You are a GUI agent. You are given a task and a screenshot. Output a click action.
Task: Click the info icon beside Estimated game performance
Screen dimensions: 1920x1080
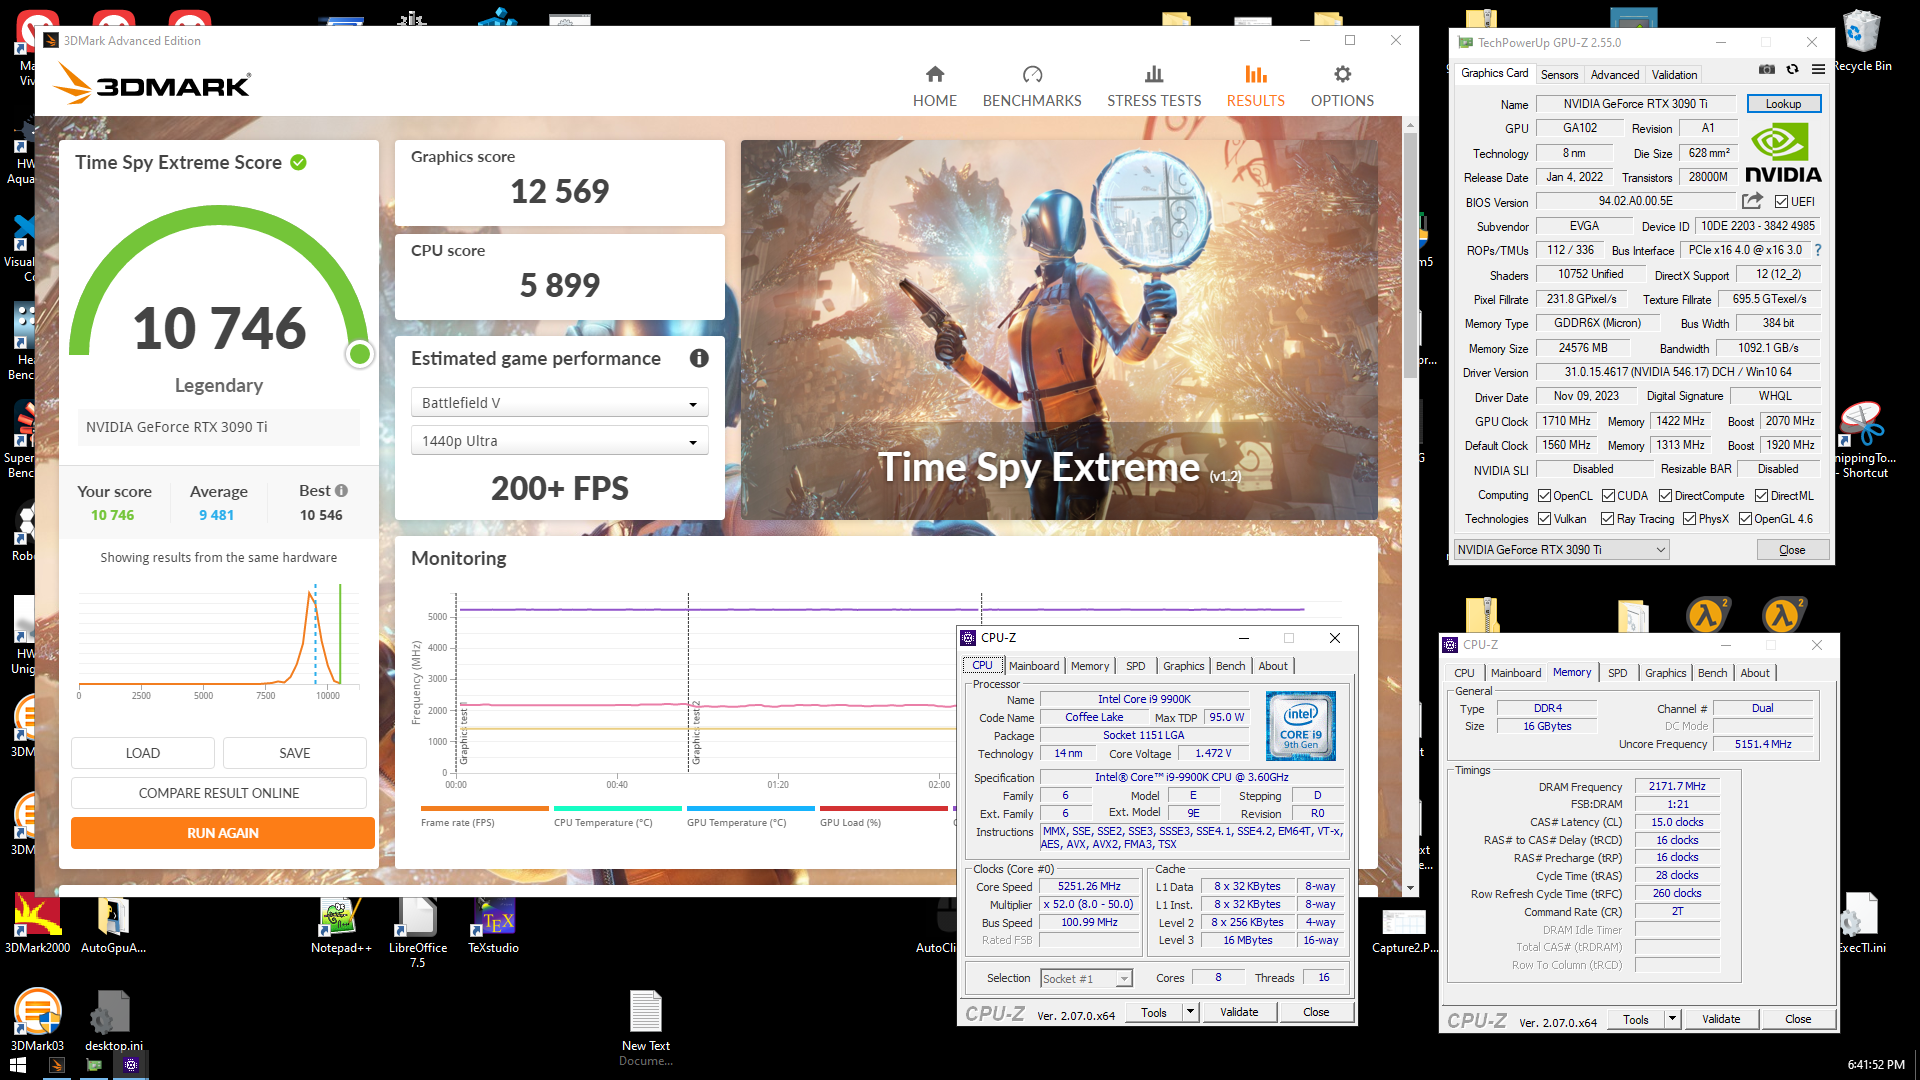(699, 358)
